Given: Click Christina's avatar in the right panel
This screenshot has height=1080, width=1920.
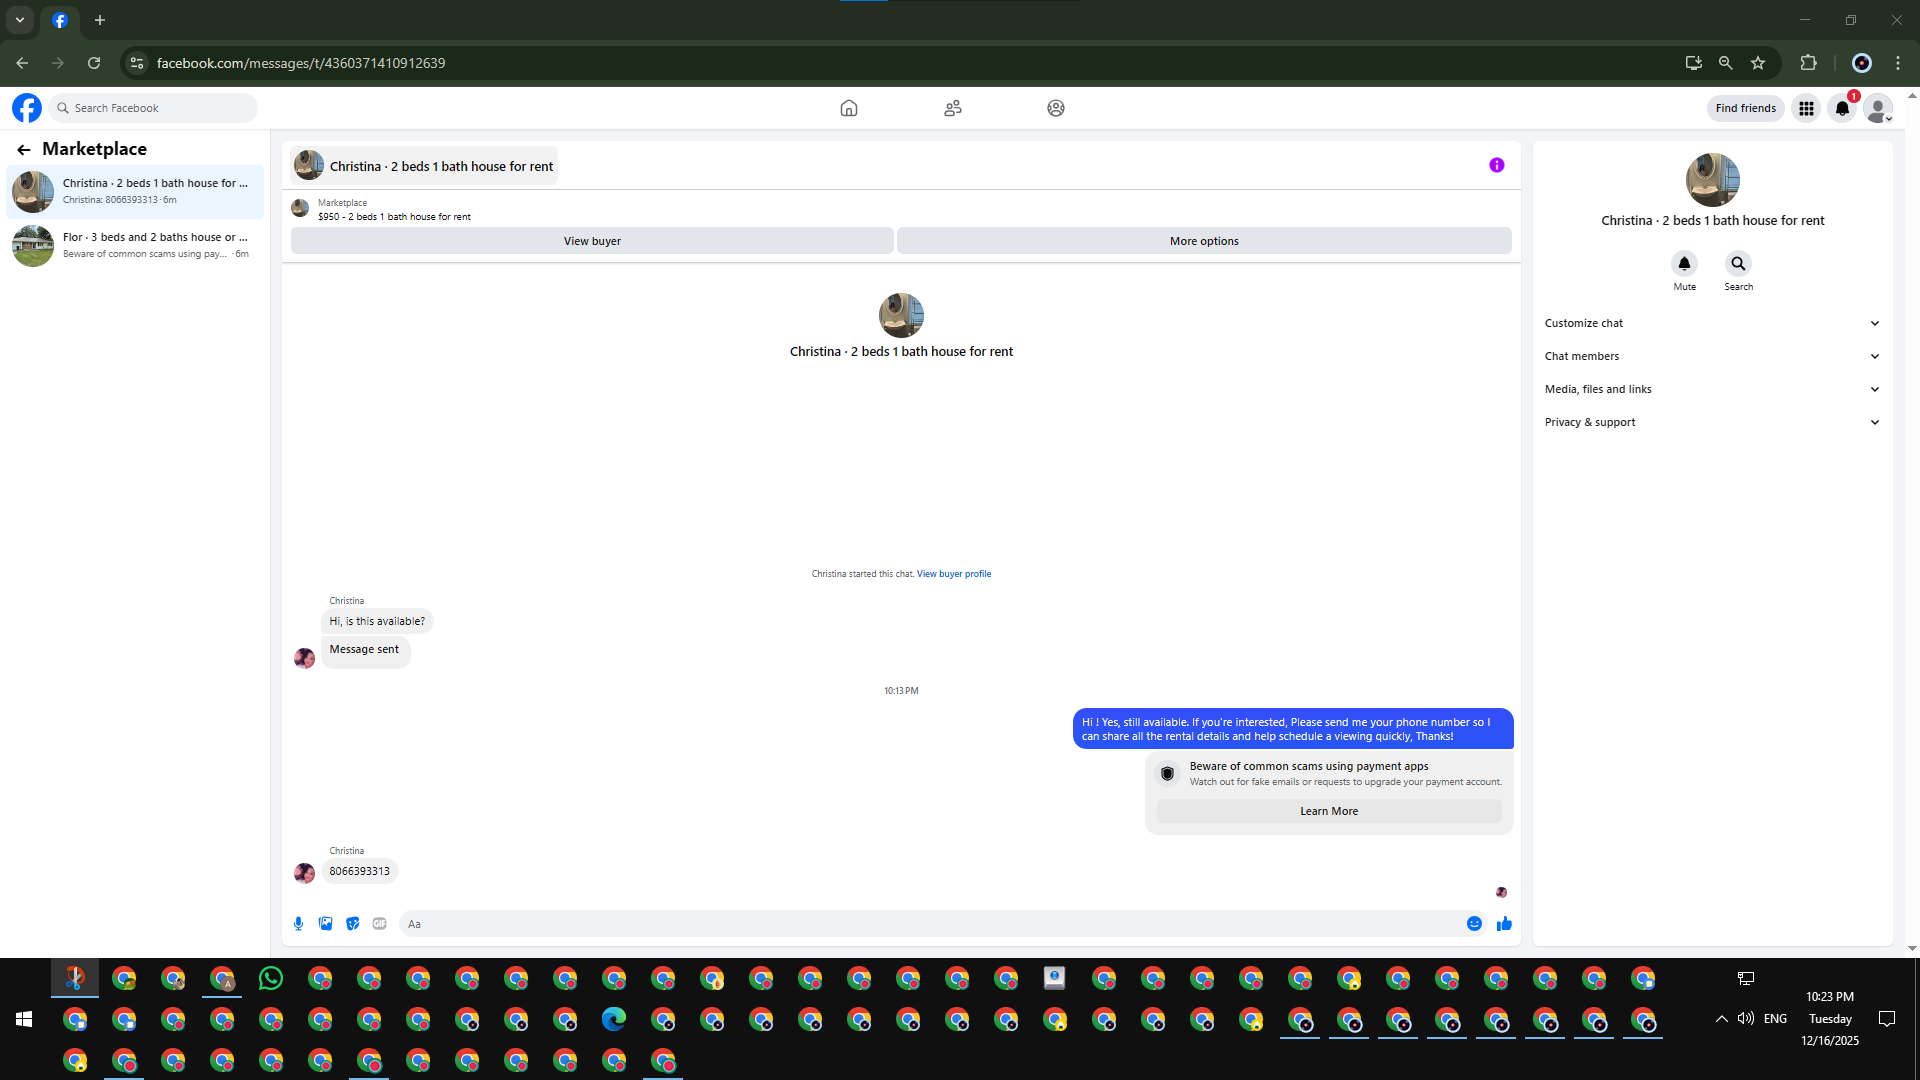Looking at the screenshot, I should [x=1712, y=180].
